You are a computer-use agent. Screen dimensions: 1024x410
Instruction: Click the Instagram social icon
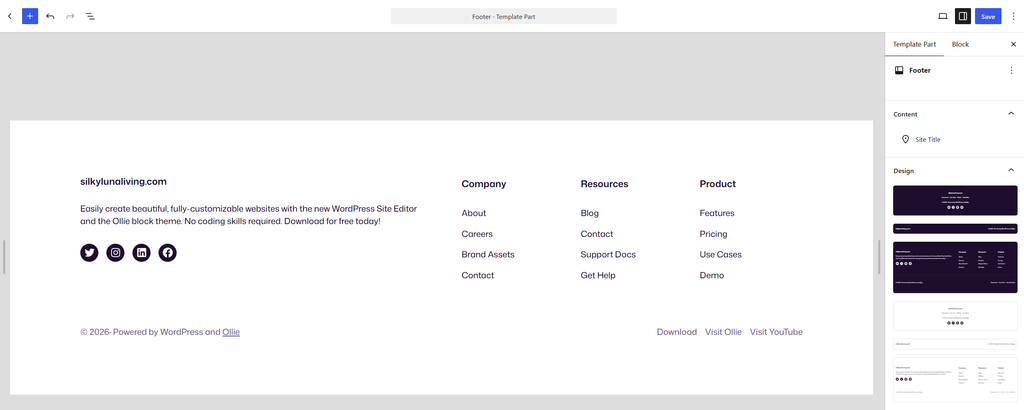pyautogui.click(x=116, y=253)
